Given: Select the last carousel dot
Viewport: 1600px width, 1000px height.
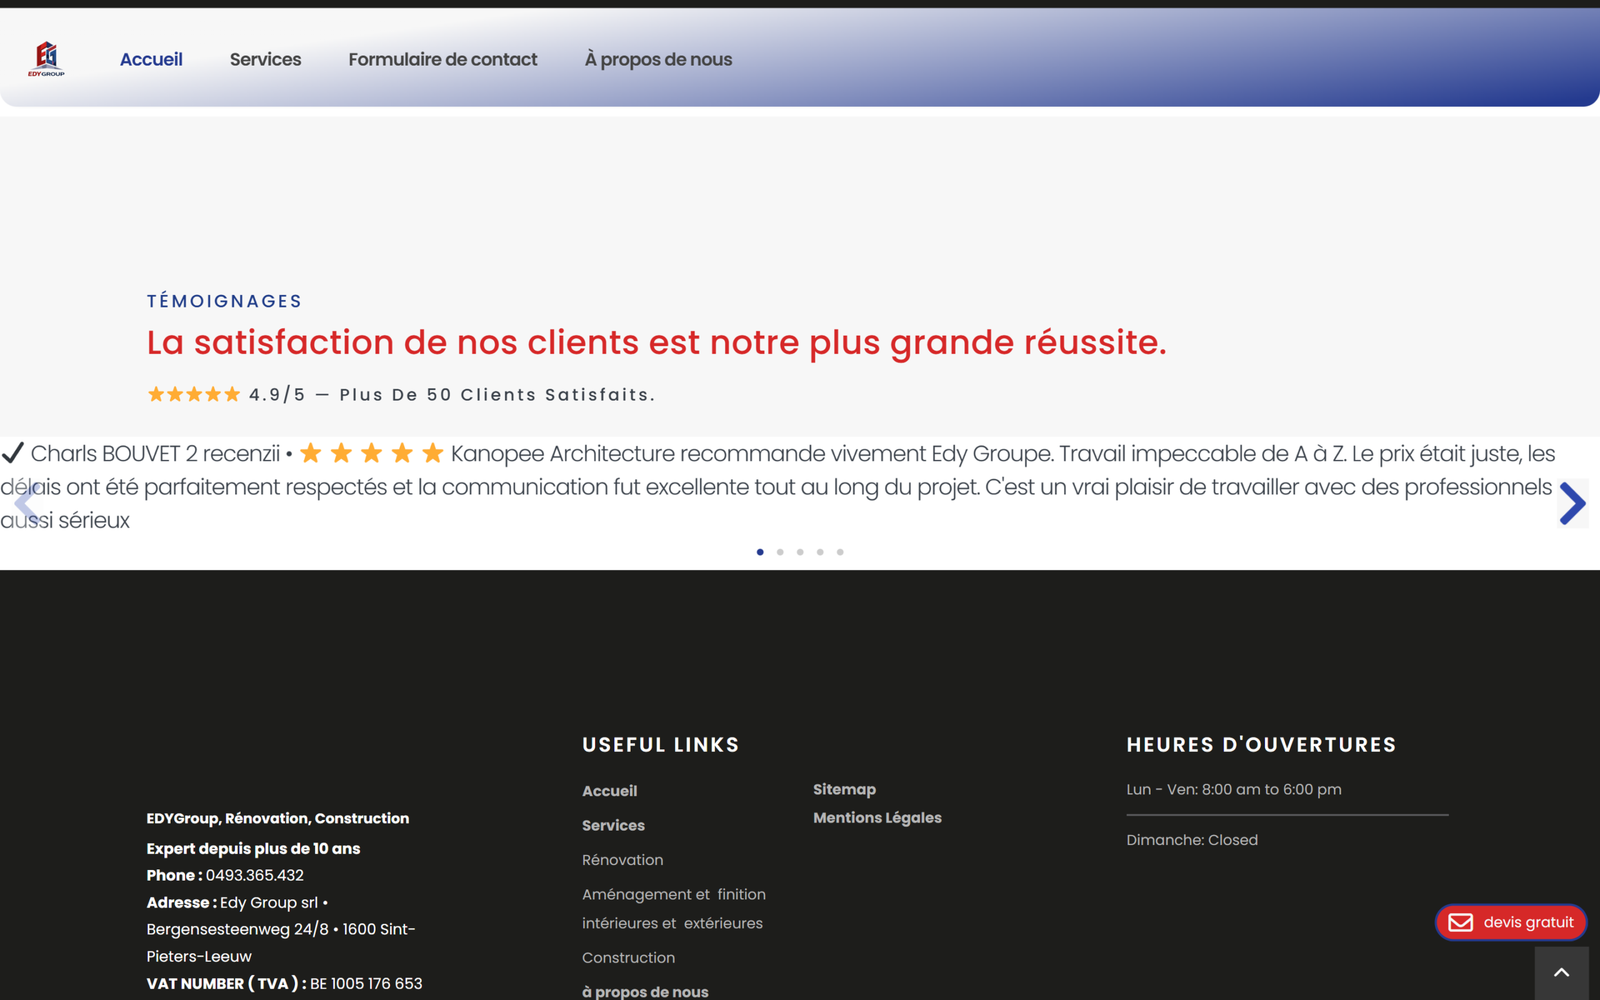Looking at the screenshot, I should (x=840, y=551).
